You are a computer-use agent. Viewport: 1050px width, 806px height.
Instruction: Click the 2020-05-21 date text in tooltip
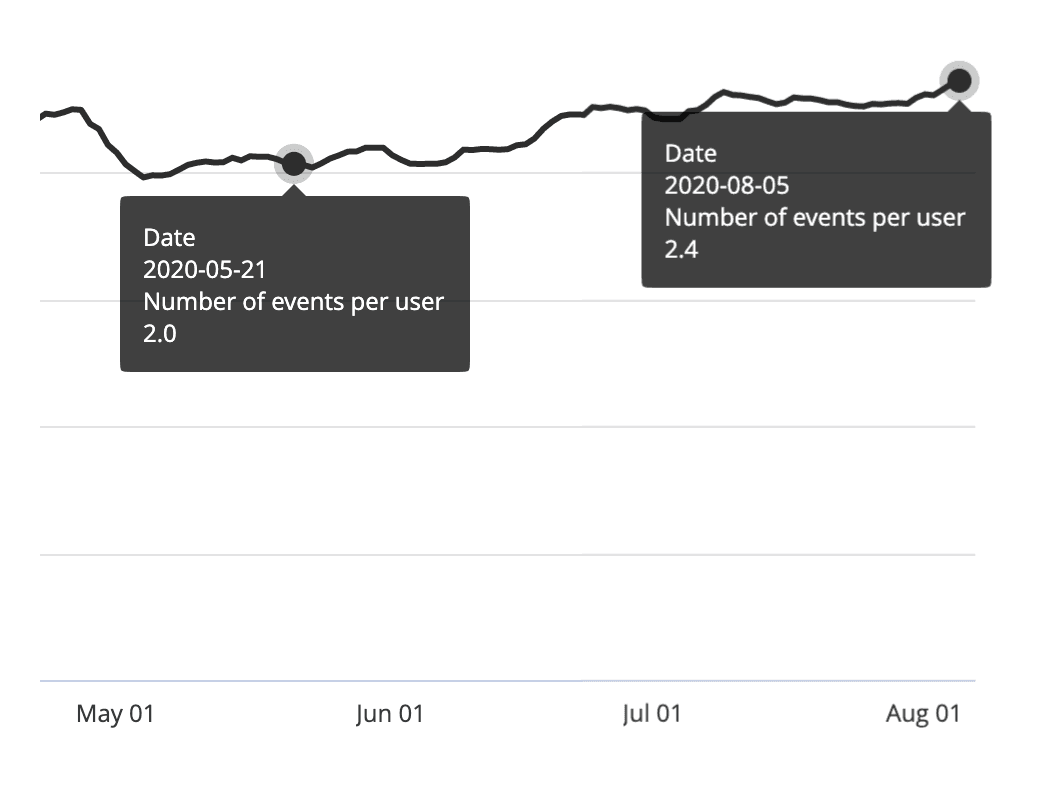tap(205, 270)
